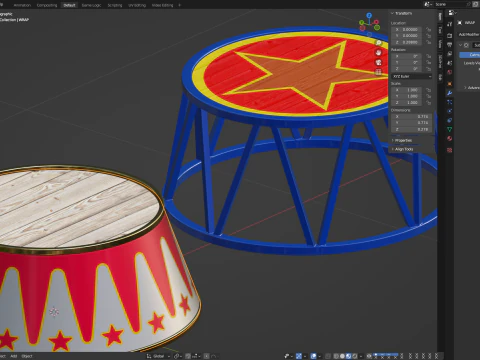This screenshot has width=480, height=360.
Task: Open the View Layer properties tab
Action: click(449, 54)
